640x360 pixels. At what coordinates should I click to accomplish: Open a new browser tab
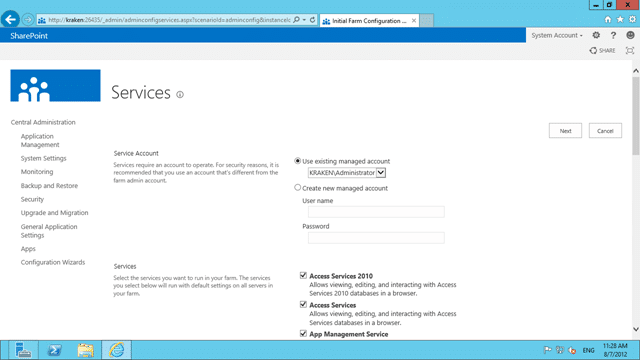pyautogui.click(x=426, y=20)
